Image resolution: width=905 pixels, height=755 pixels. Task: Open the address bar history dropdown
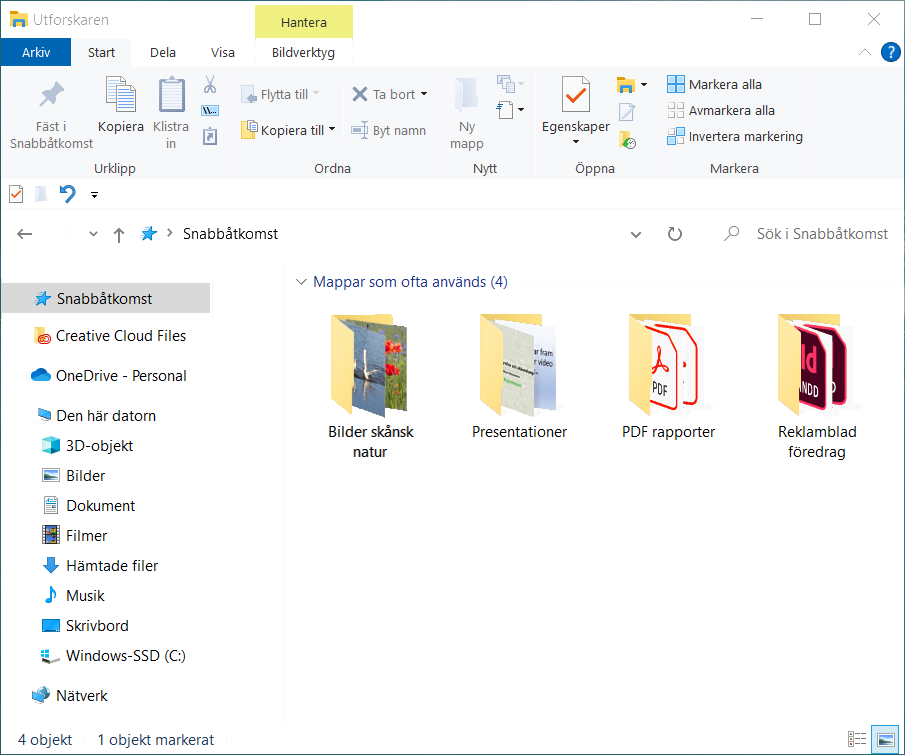636,234
